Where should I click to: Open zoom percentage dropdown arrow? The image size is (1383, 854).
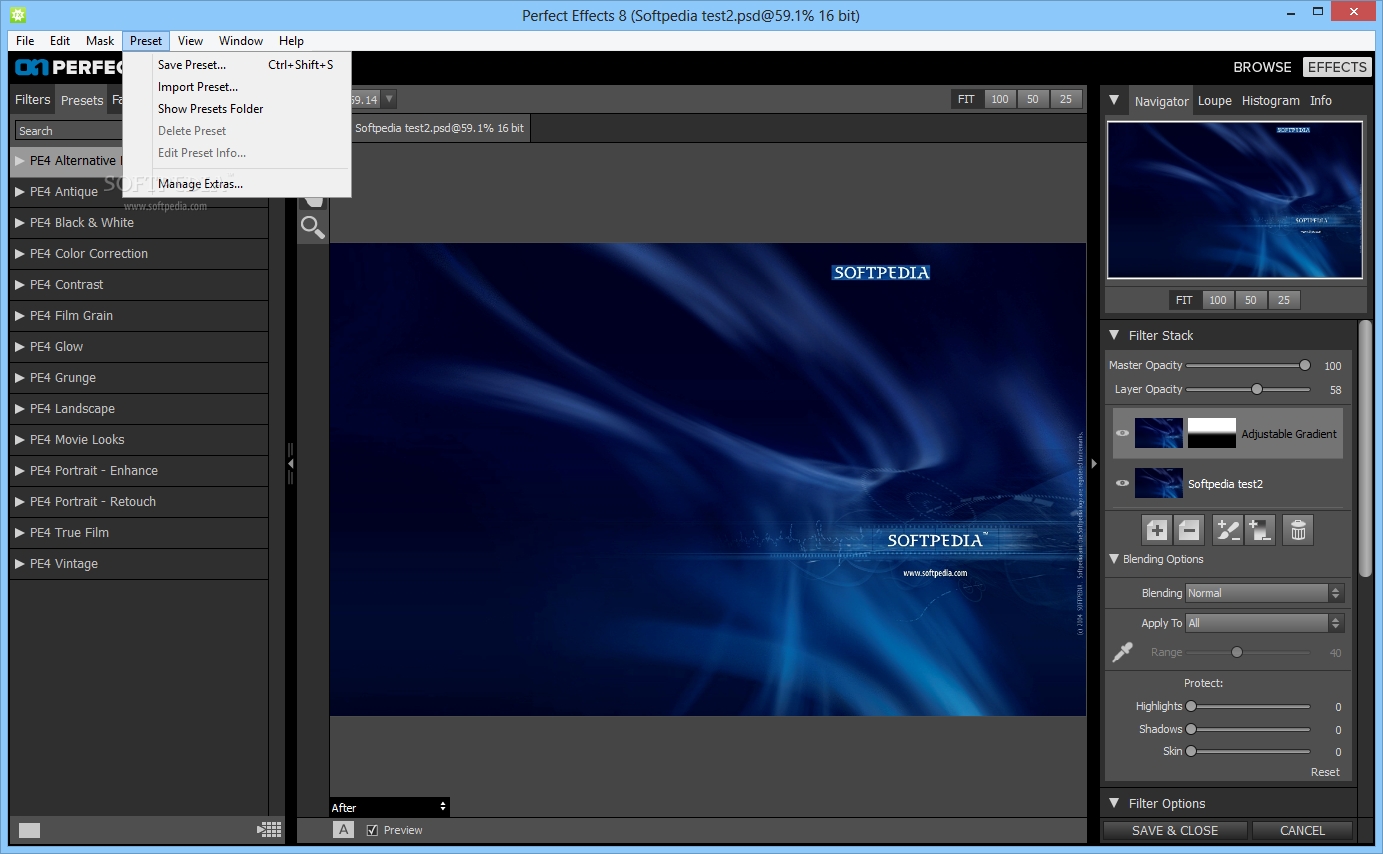(389, 99)
